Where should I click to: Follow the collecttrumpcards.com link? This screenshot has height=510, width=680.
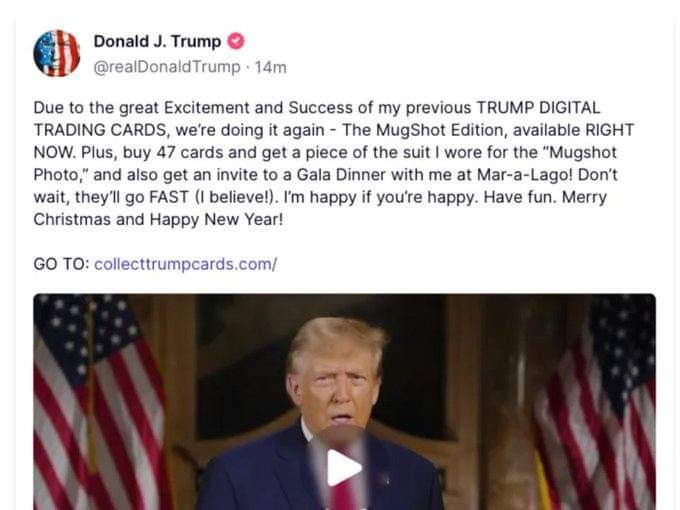[x=186, y=264]
